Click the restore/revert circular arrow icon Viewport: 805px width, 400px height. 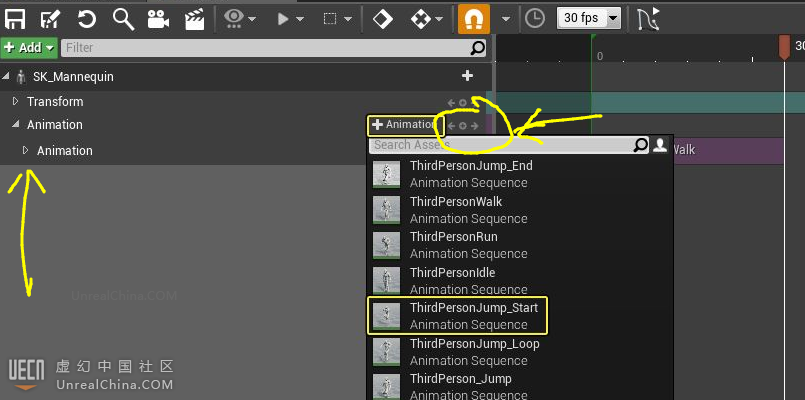click(x=87, y=18)
